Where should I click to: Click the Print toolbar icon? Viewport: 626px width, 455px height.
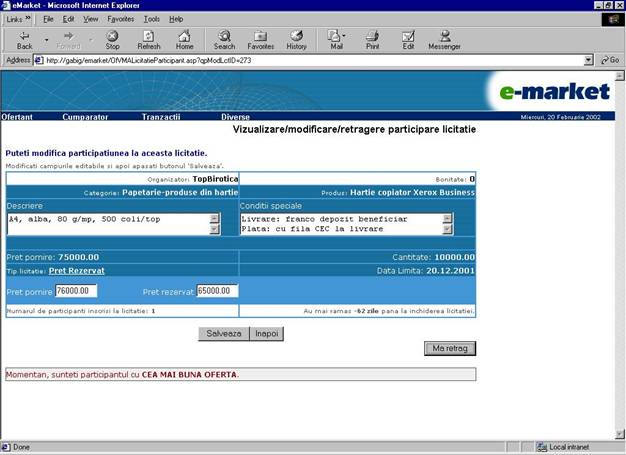click(372, 39)
